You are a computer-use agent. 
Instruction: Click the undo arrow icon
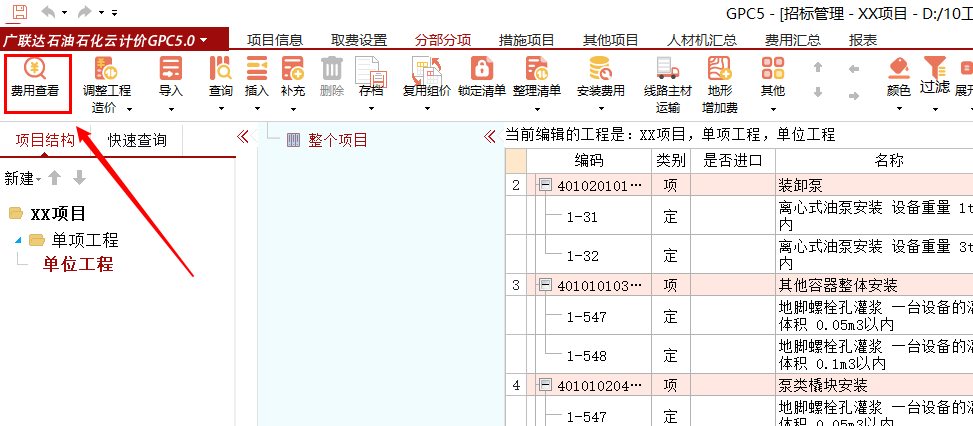tap(48, 12)
